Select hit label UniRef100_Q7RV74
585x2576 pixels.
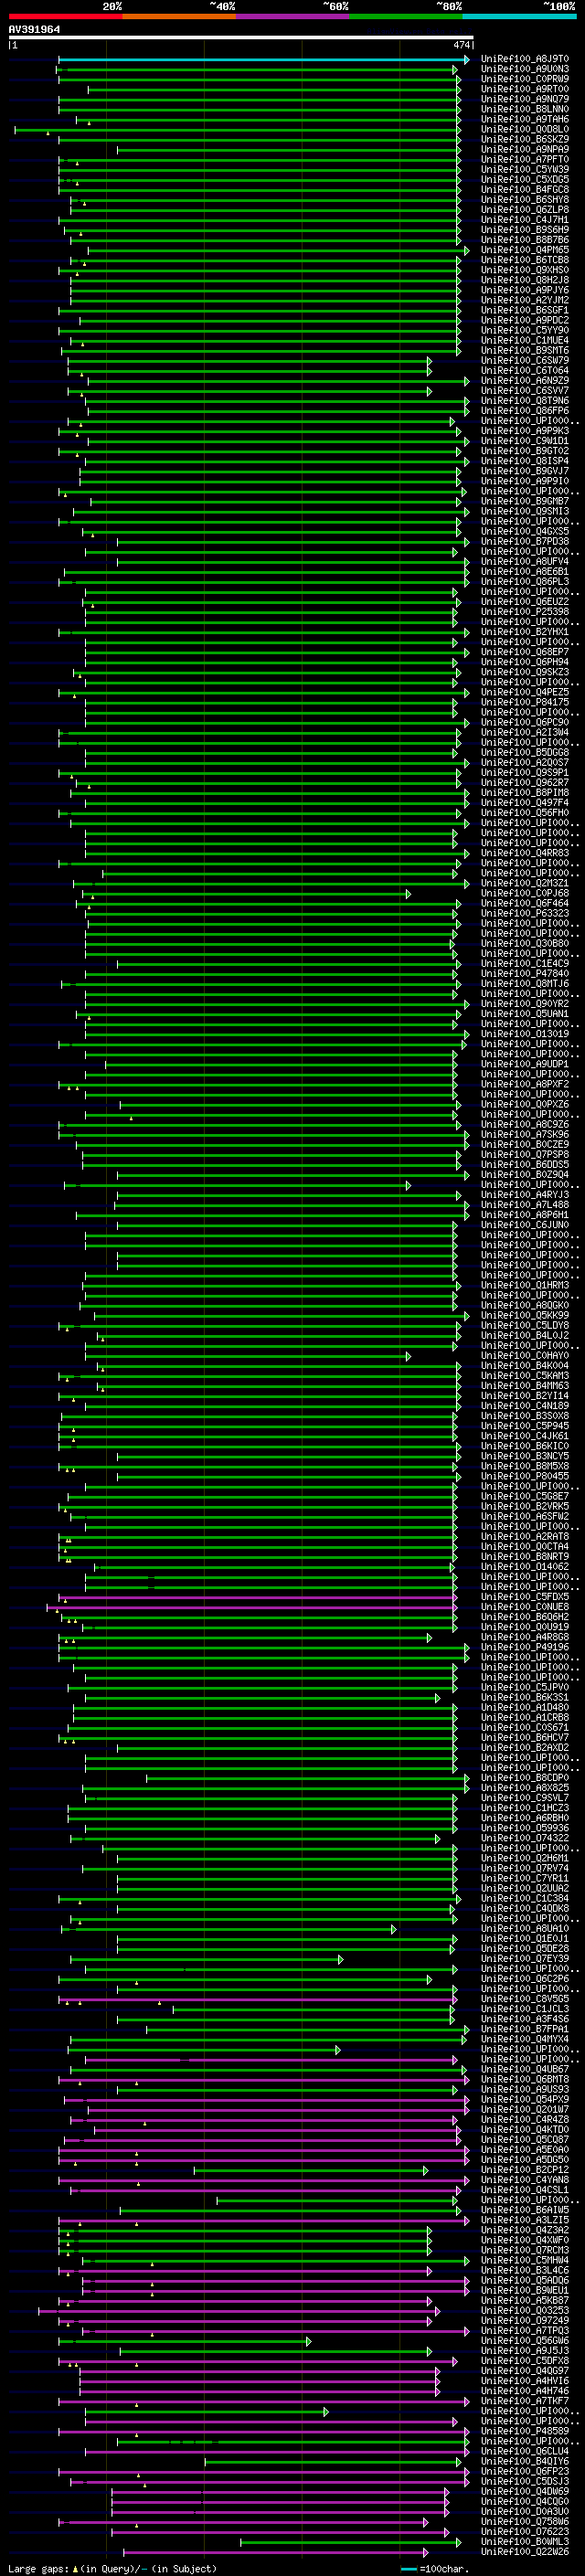(x=525, y=1868)
